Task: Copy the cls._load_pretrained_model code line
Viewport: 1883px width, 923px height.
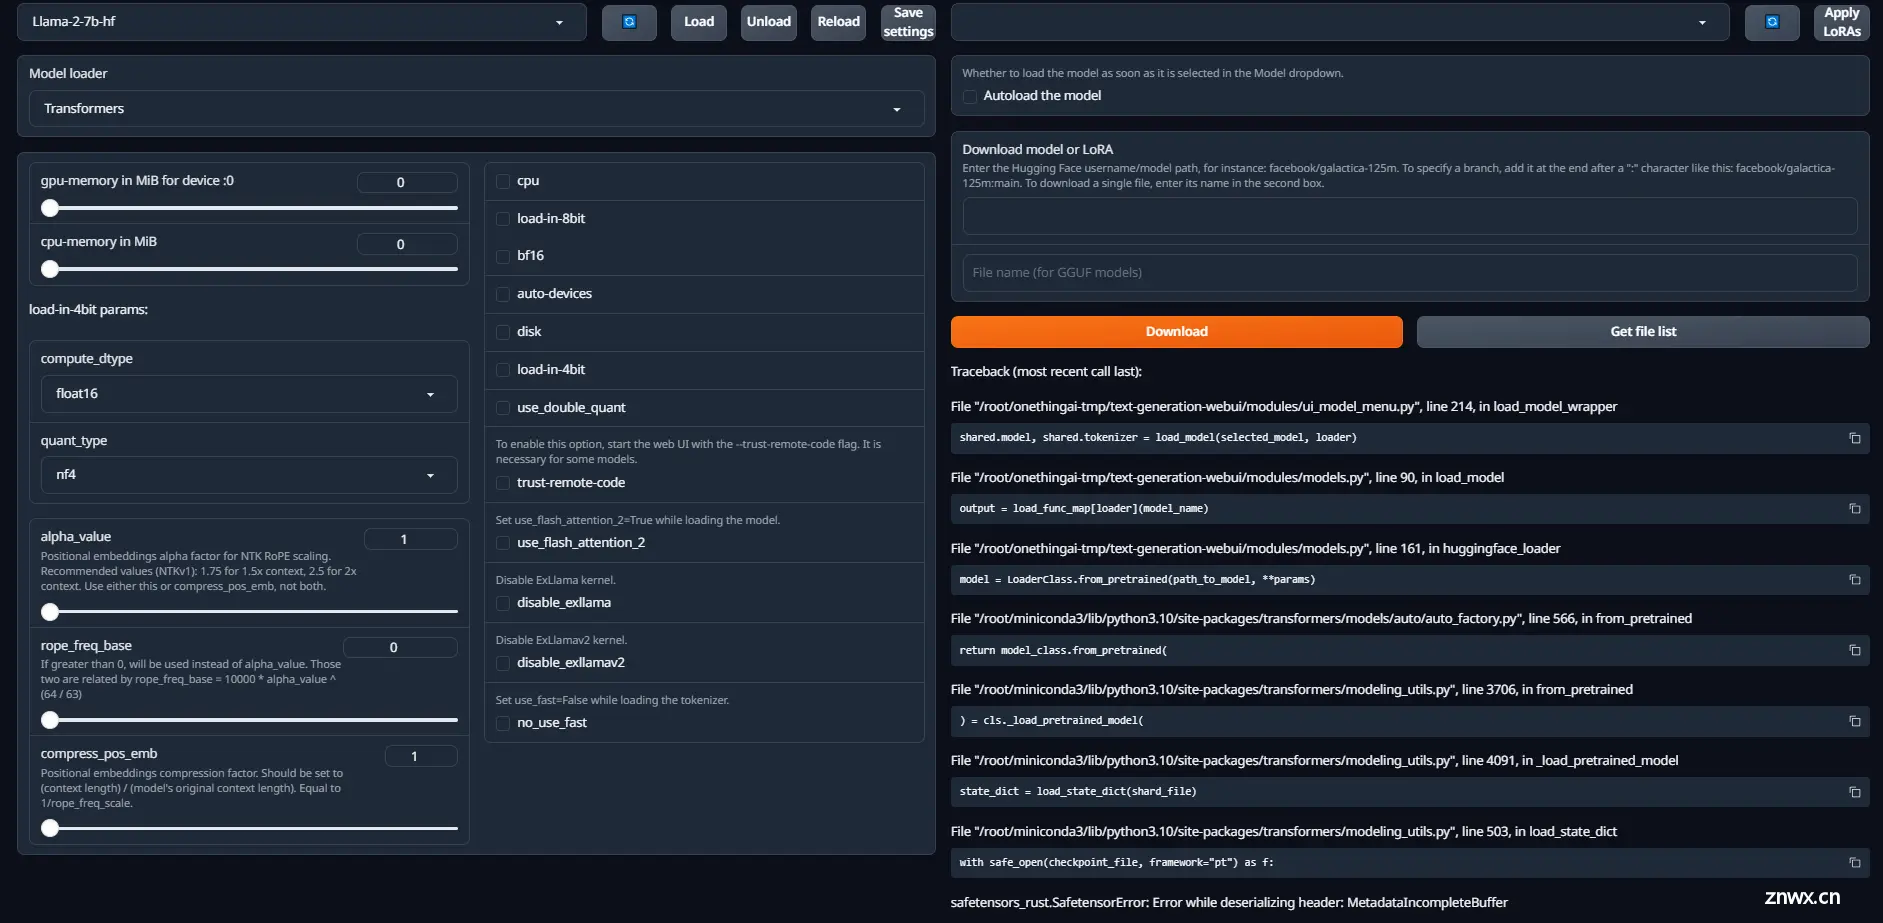Action: (x=1855, y=721)
